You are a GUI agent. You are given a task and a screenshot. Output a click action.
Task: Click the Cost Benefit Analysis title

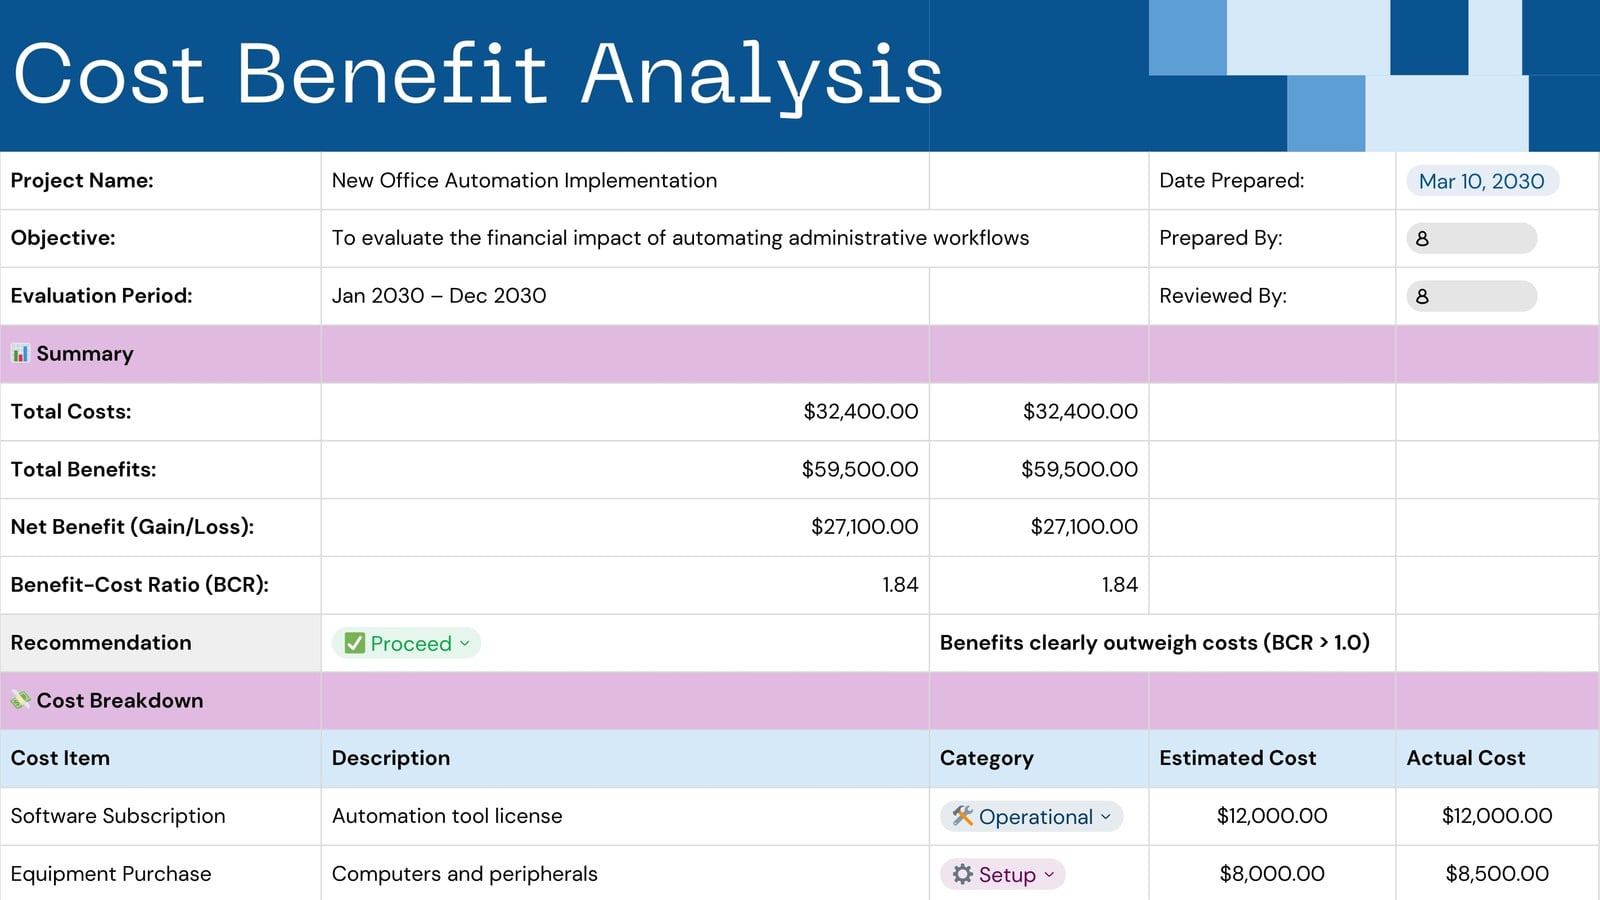point(478,75)
